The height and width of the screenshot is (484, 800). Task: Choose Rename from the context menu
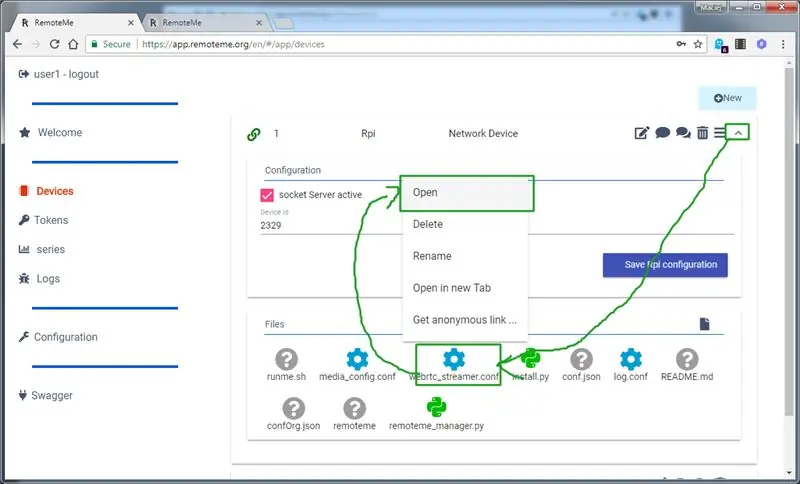465,256
